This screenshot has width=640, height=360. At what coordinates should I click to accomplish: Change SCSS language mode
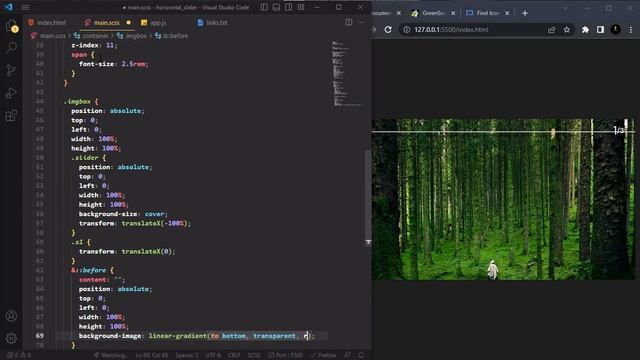[x=254, y=355]
